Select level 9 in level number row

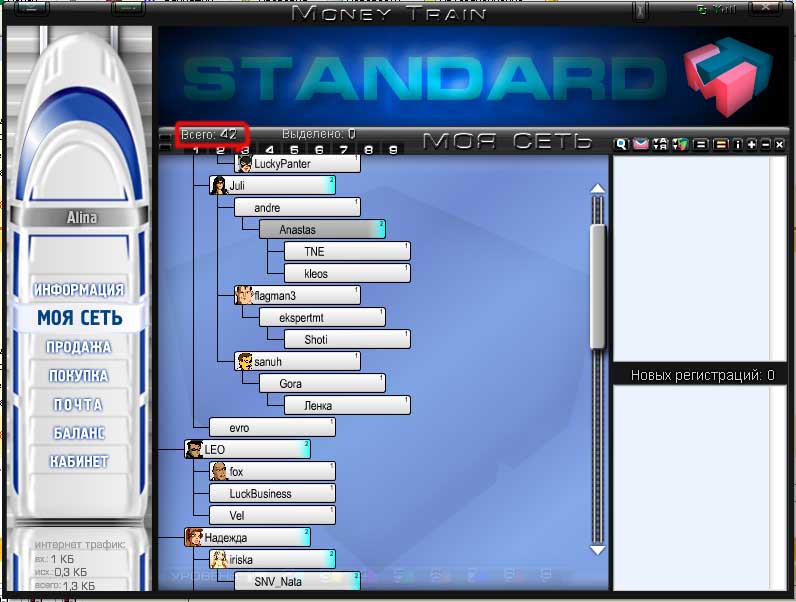tap(393, 150)
